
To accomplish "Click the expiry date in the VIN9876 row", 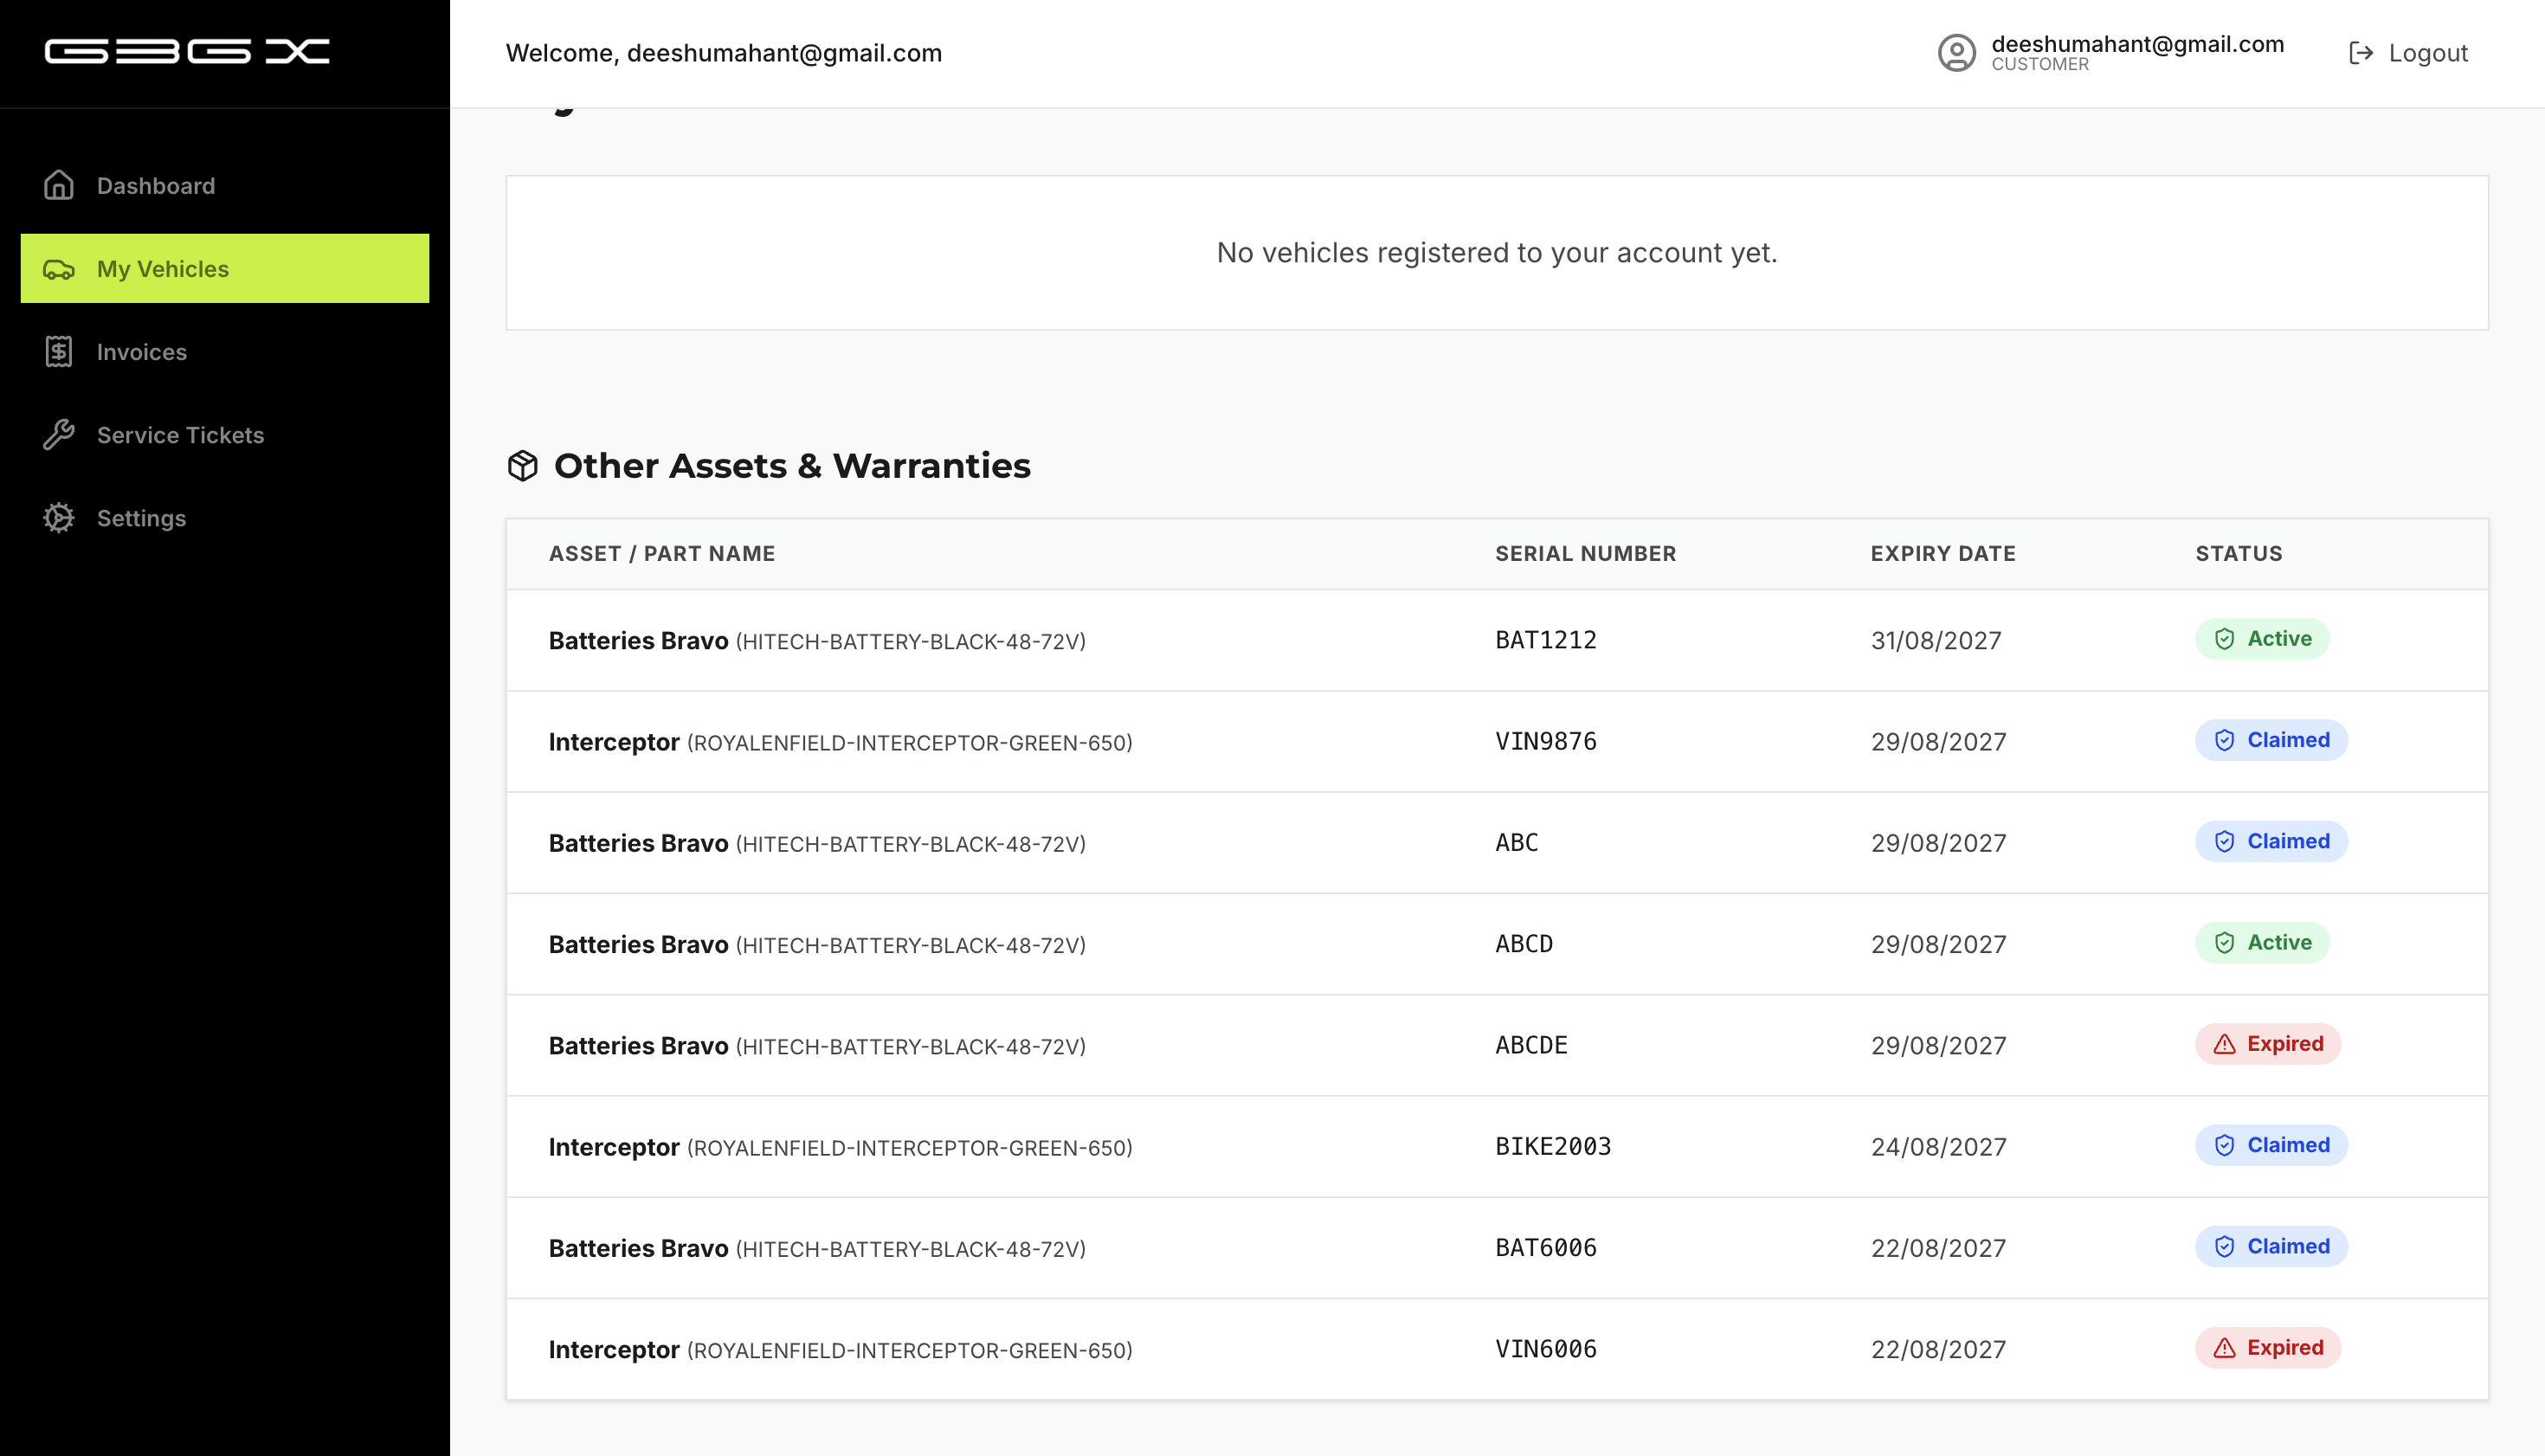I will 1939,742.
